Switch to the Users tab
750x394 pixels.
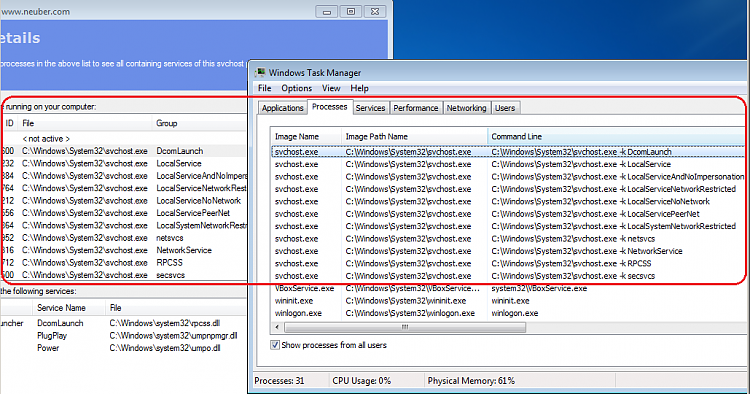[505, 108]
